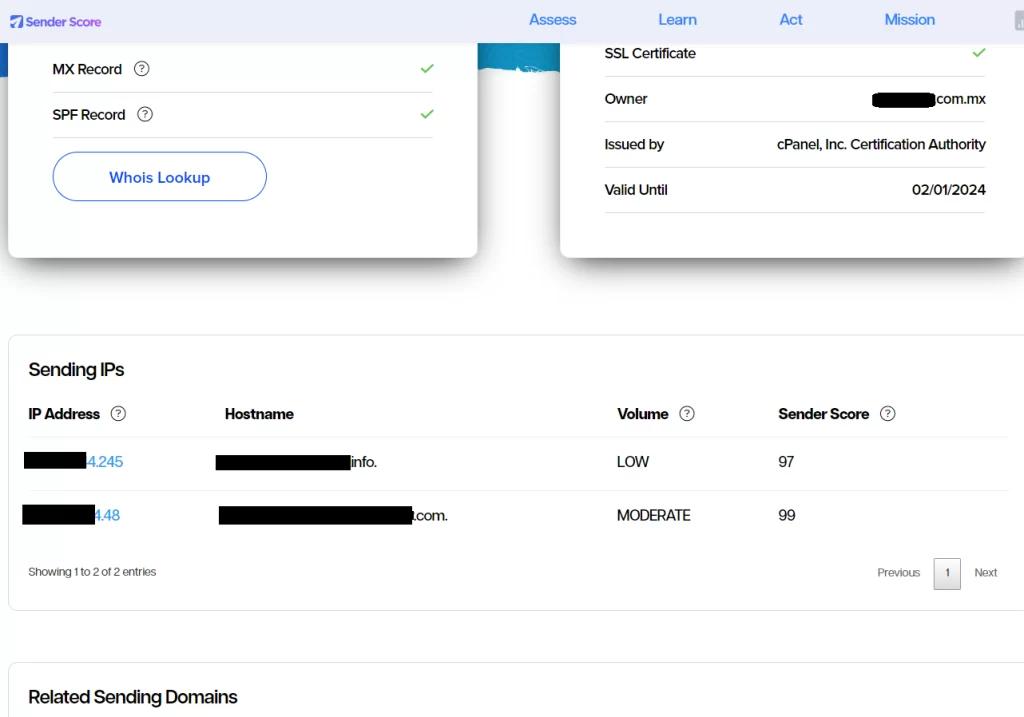Click the Valid Until label
This screenshot has height=717, width=1024.
pos(636,190)
